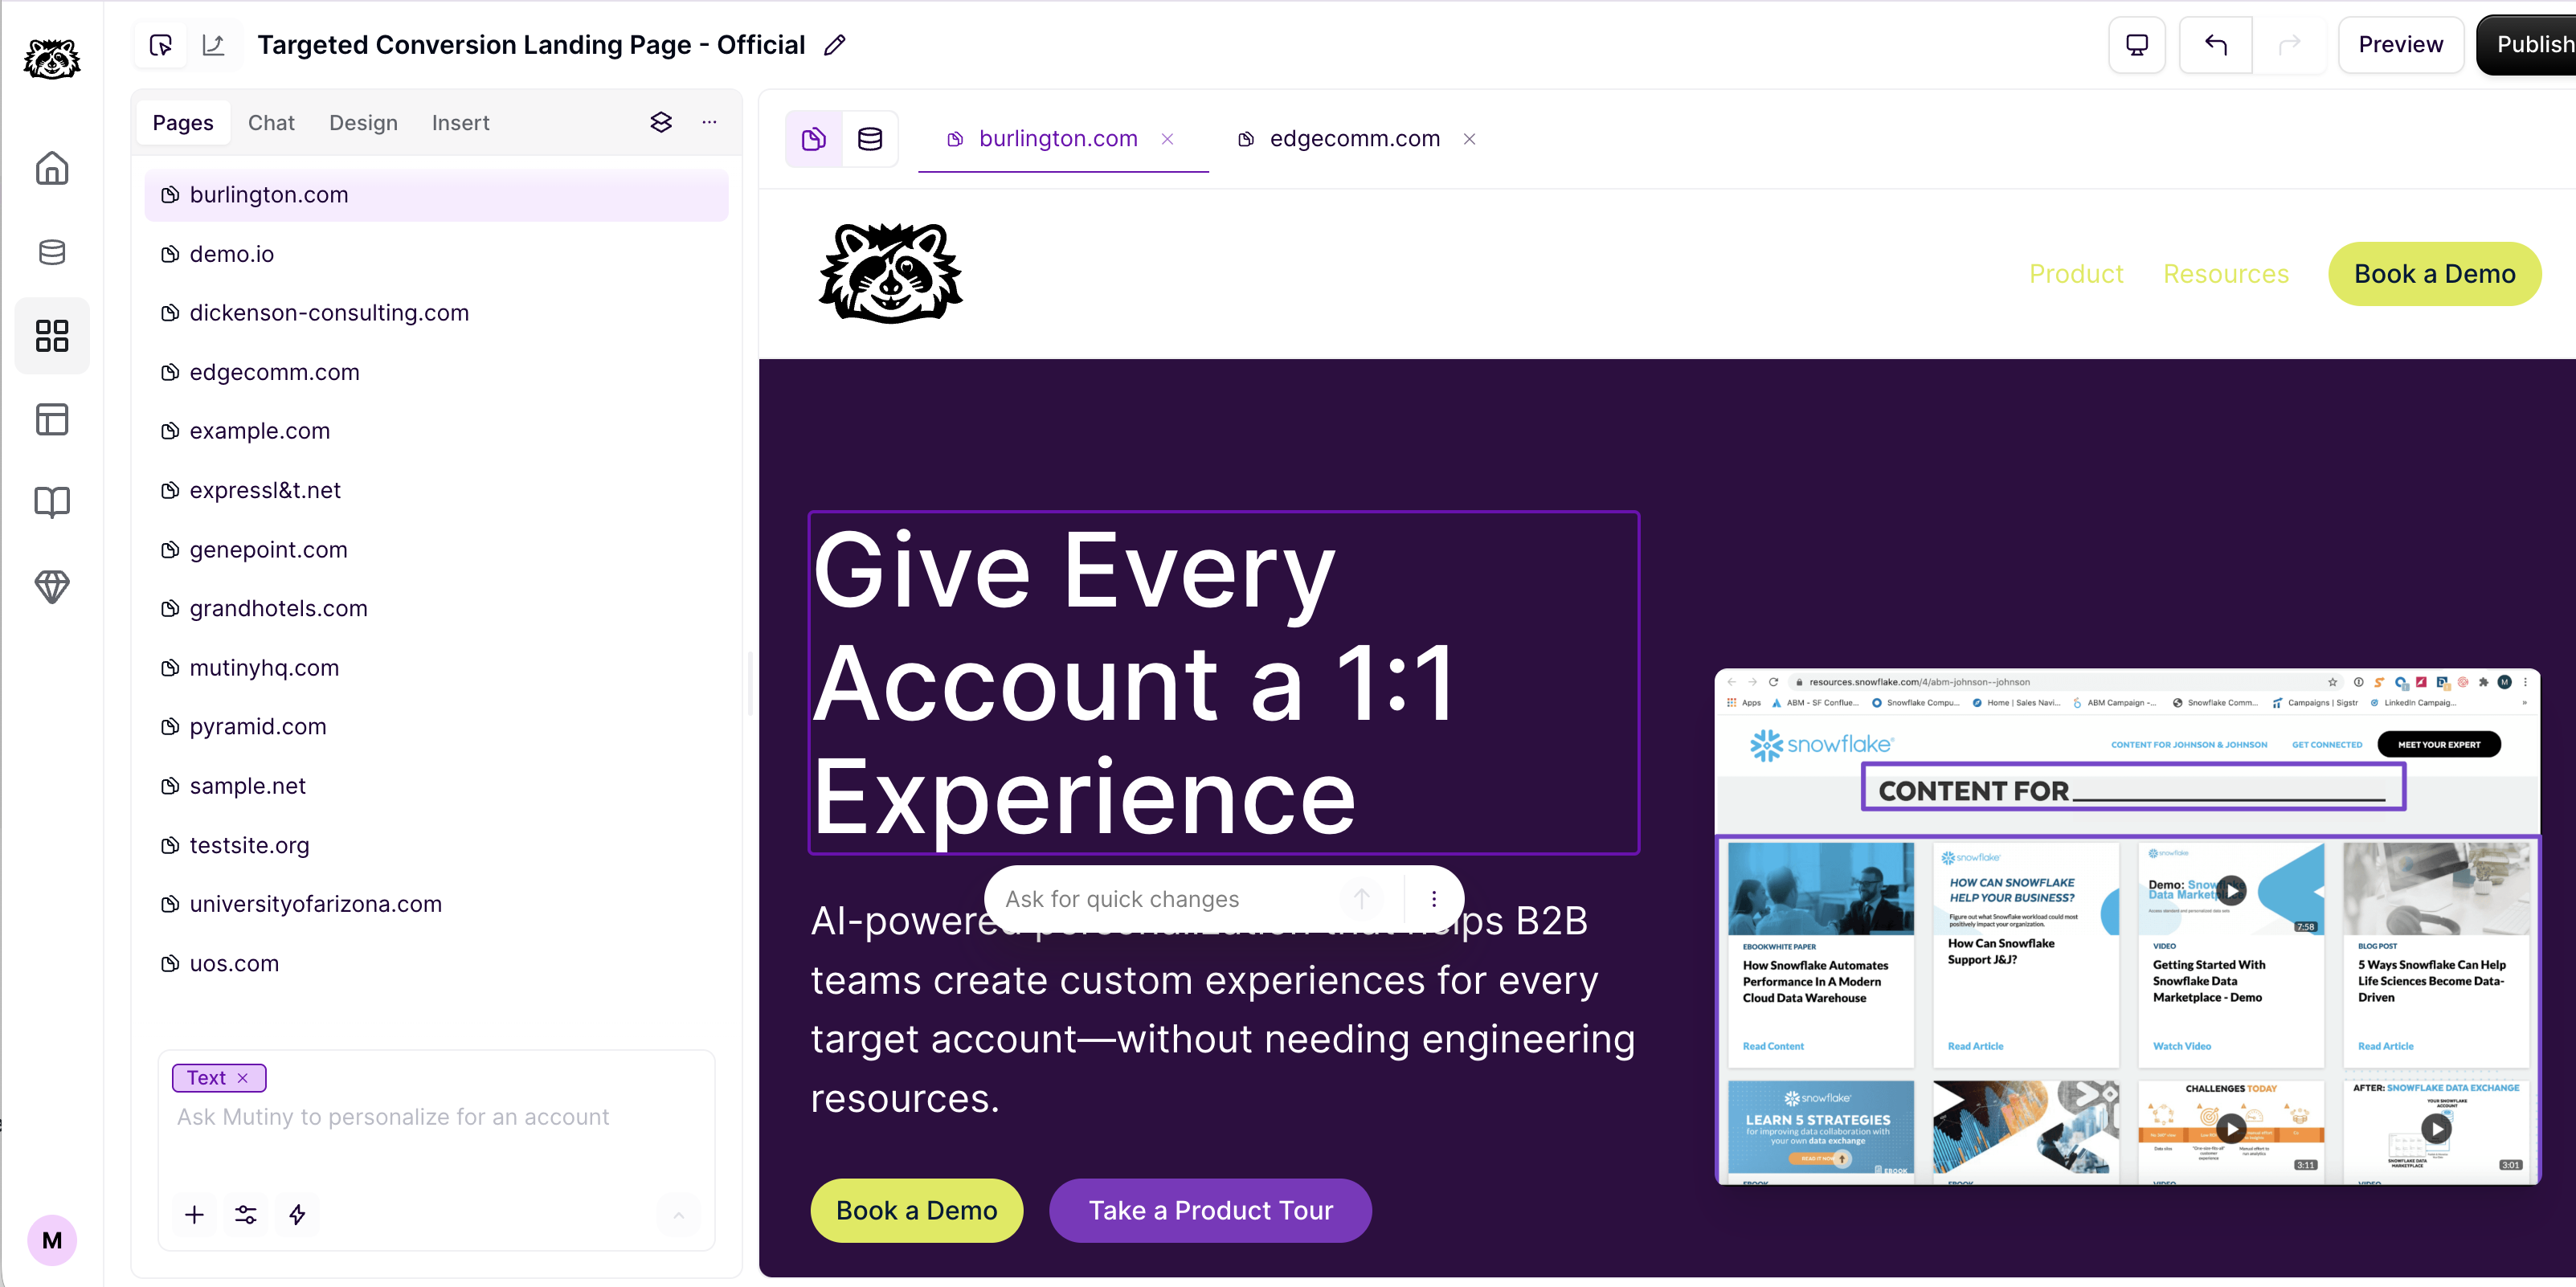Click the Preview button
This screenshot has width=2576, height=1287.
tap(2400, 45)
